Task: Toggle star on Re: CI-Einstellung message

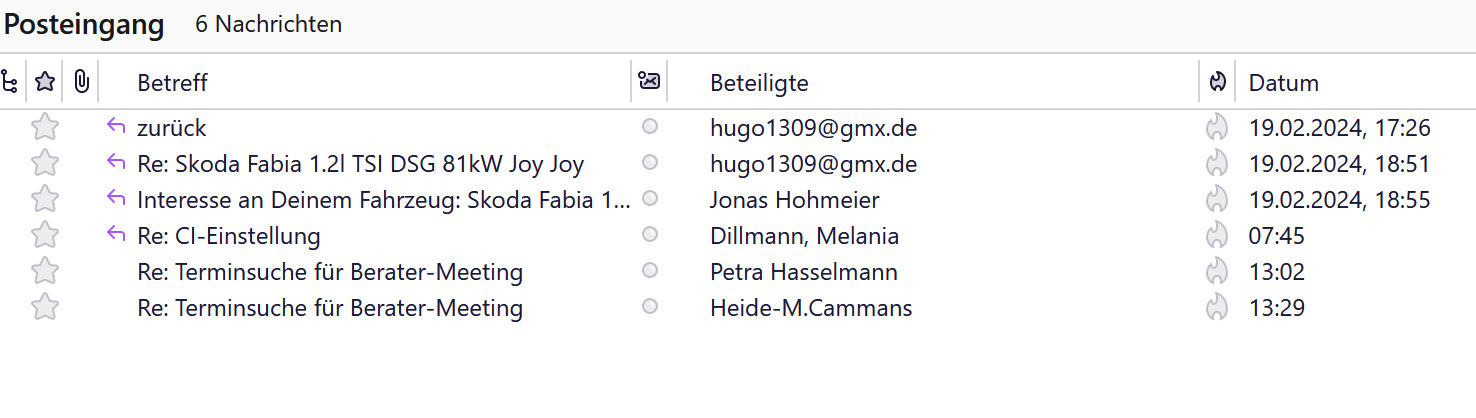Action: coord(45,236)
